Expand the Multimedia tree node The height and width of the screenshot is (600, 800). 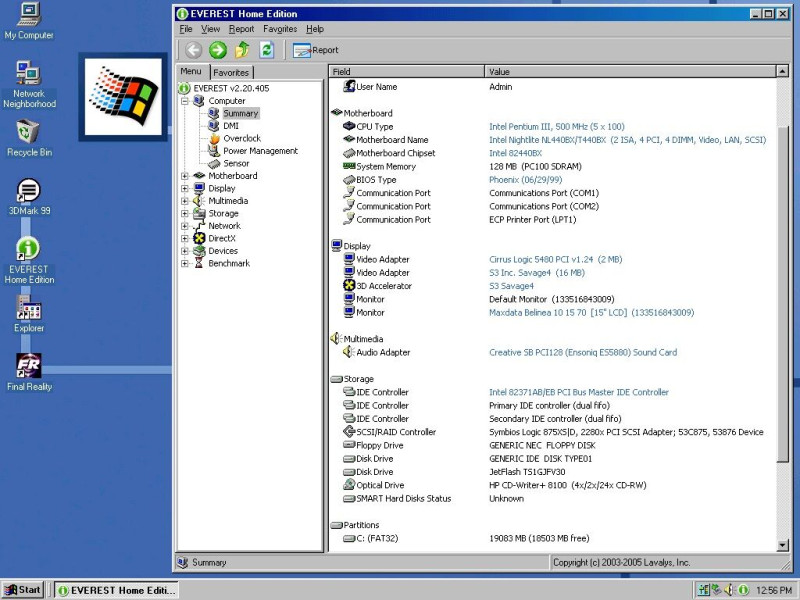click(x=185, y=201)
